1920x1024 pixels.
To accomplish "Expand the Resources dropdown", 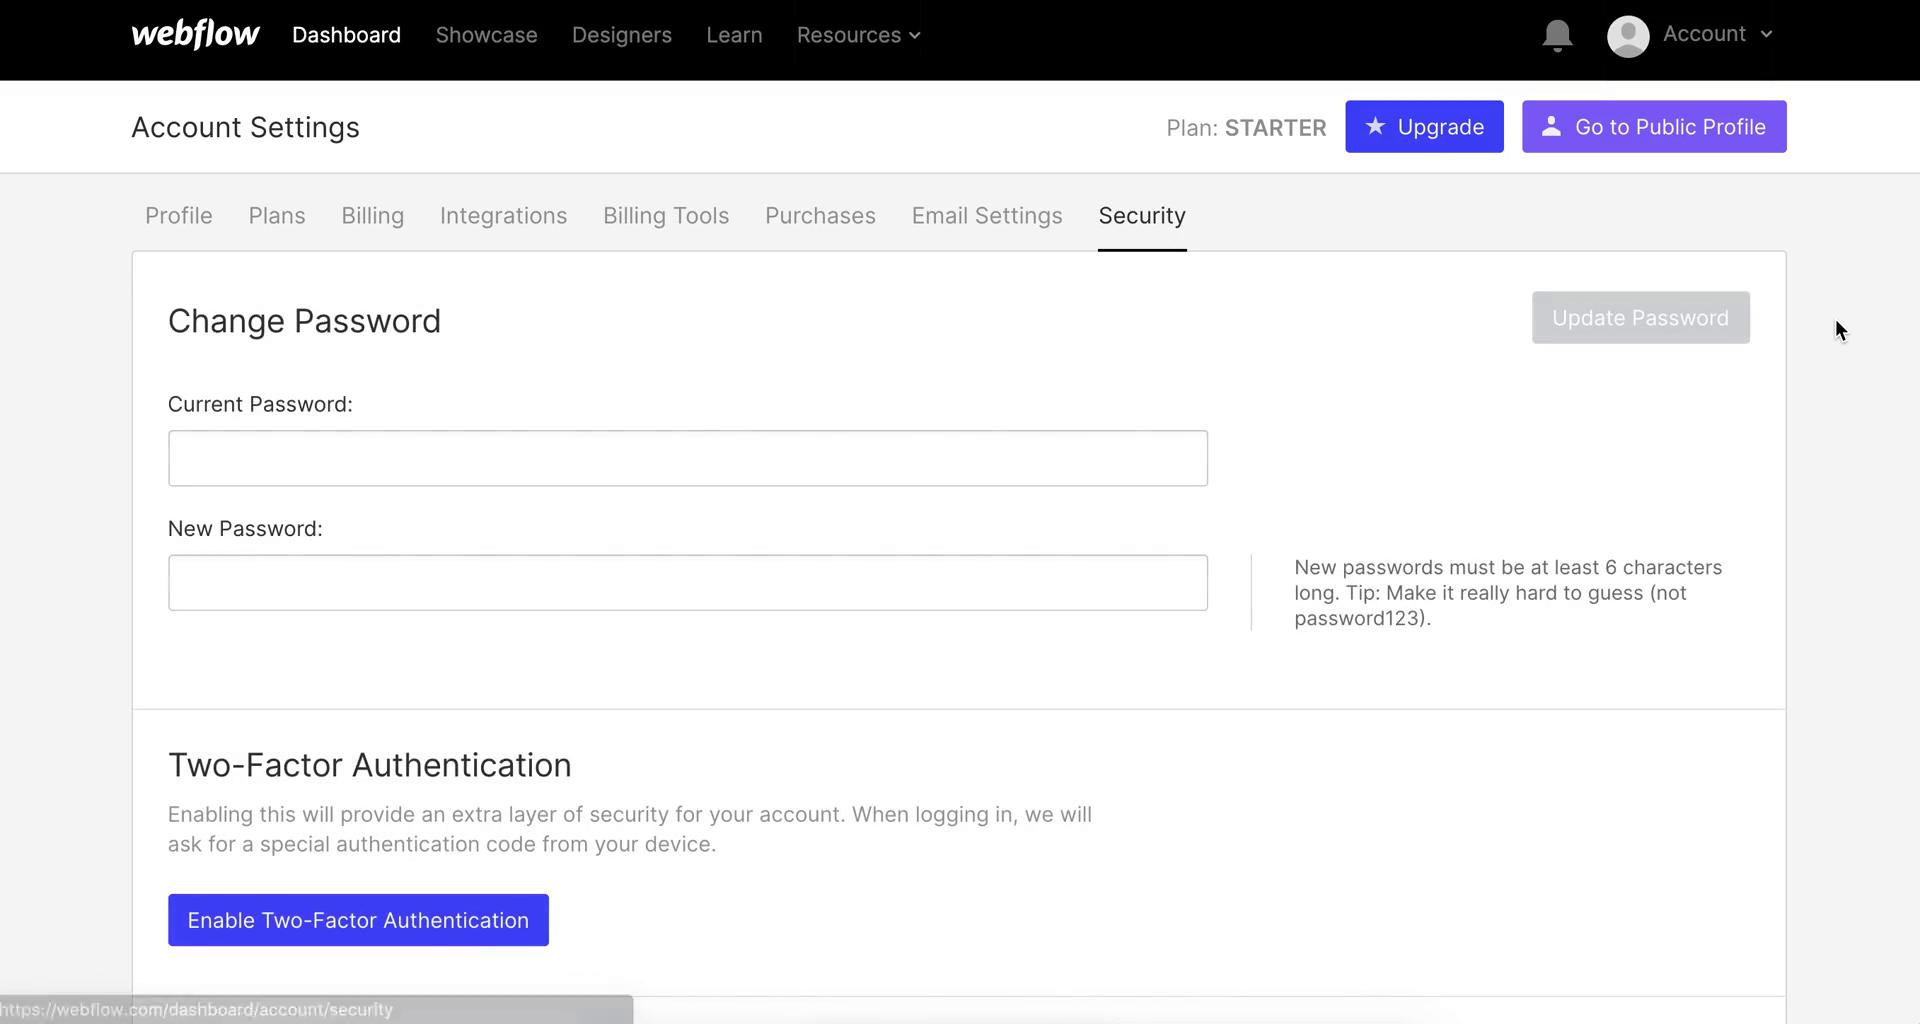I will coord(858,35).
